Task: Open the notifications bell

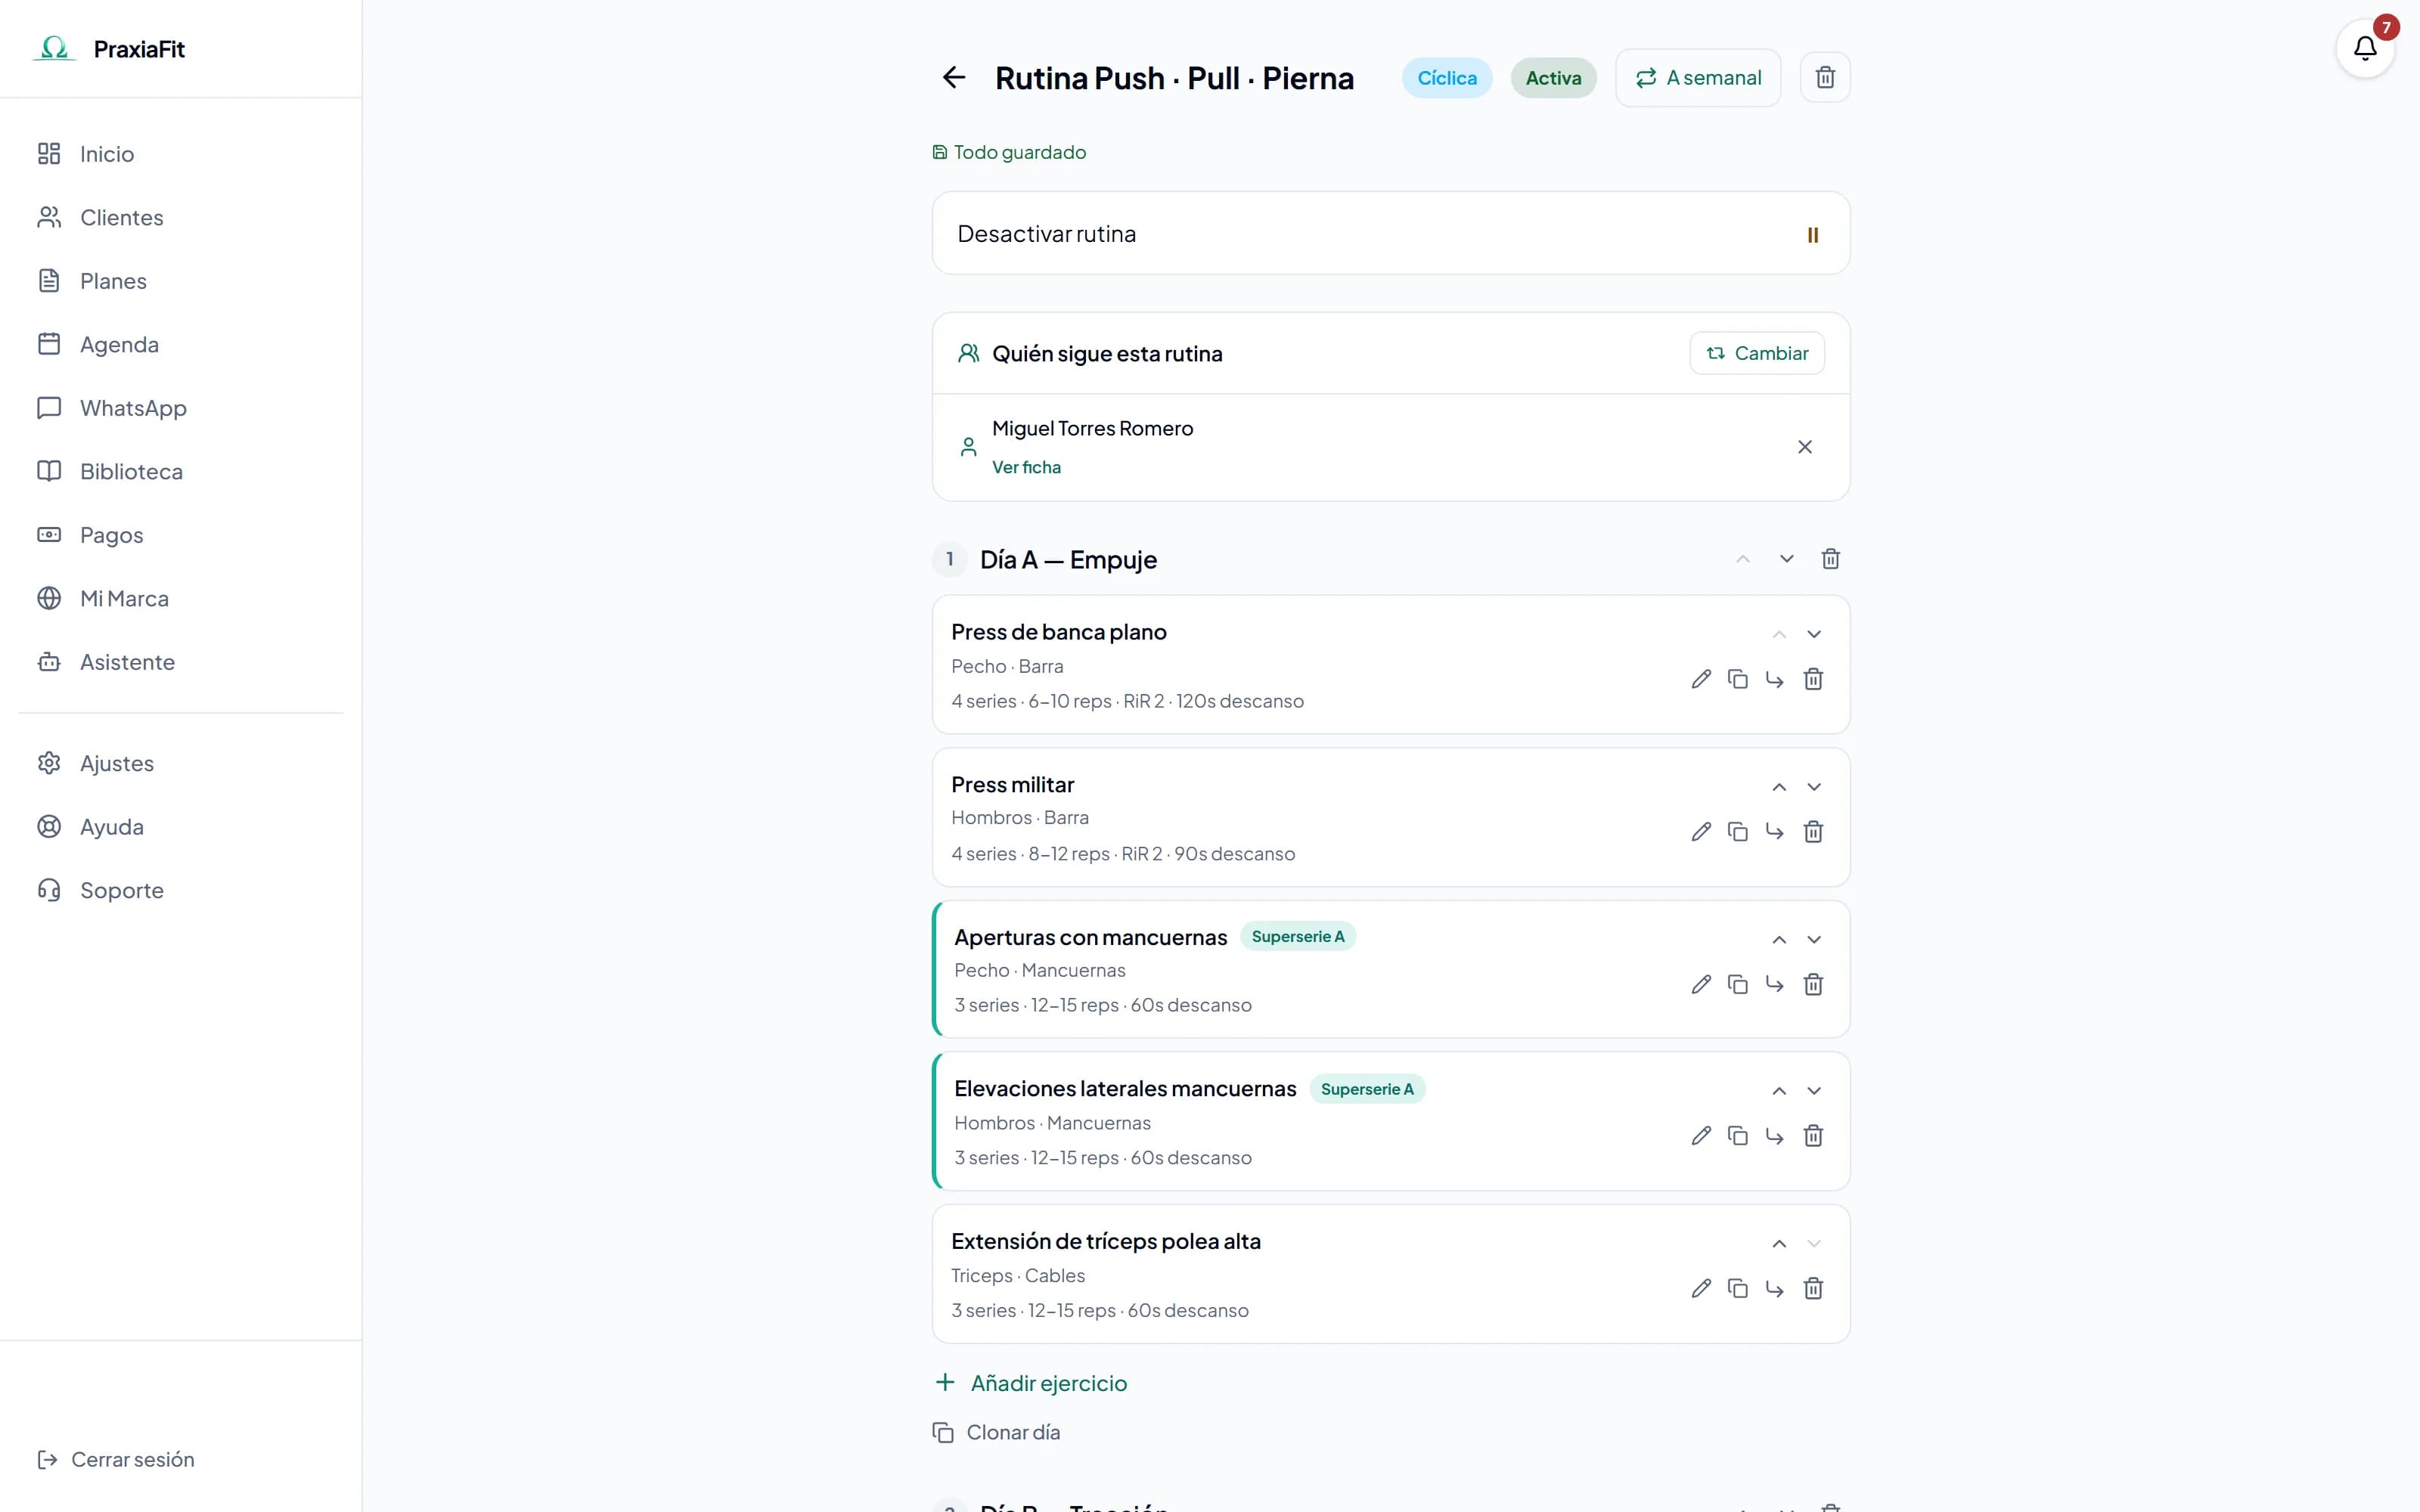Action: pyautogui.click(x=2364, y=48)
